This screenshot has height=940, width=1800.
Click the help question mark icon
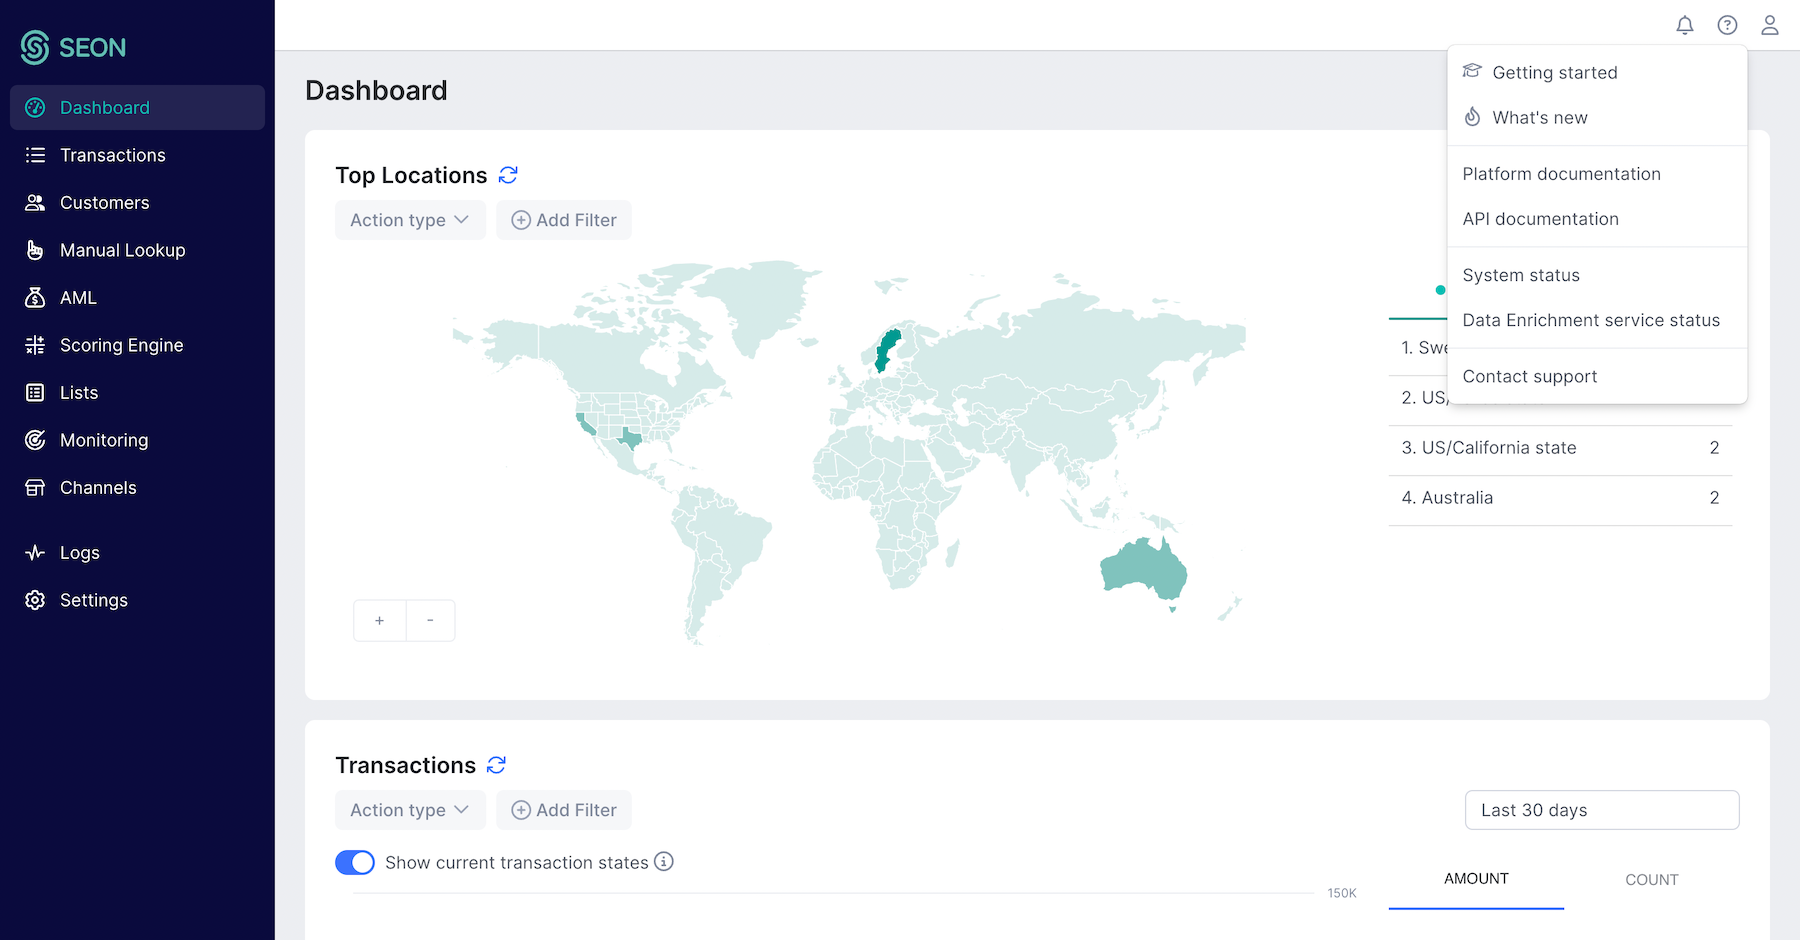click(1727, 25)
